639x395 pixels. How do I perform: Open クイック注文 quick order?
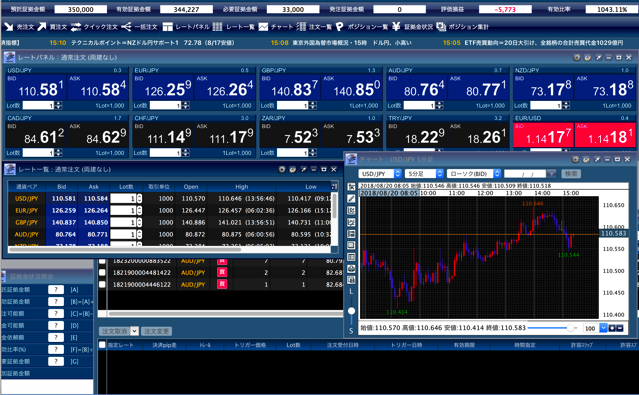94,27
